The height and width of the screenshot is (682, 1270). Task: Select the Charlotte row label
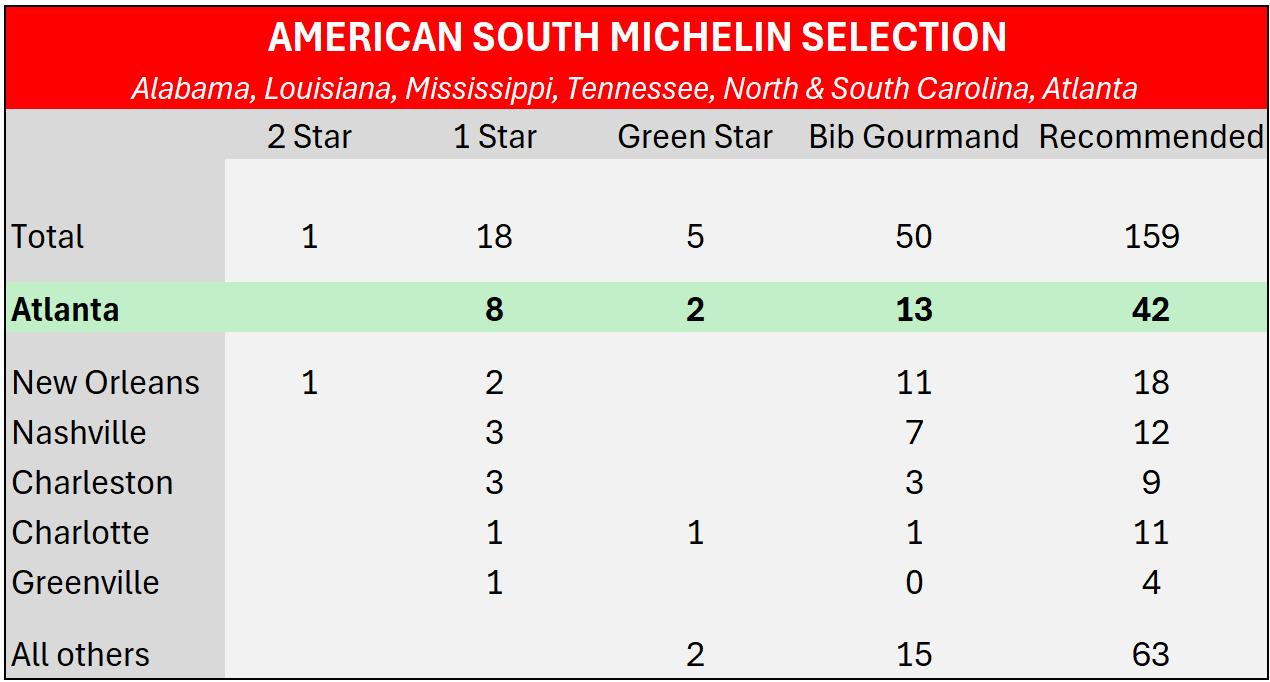click(x=80, y=533)
